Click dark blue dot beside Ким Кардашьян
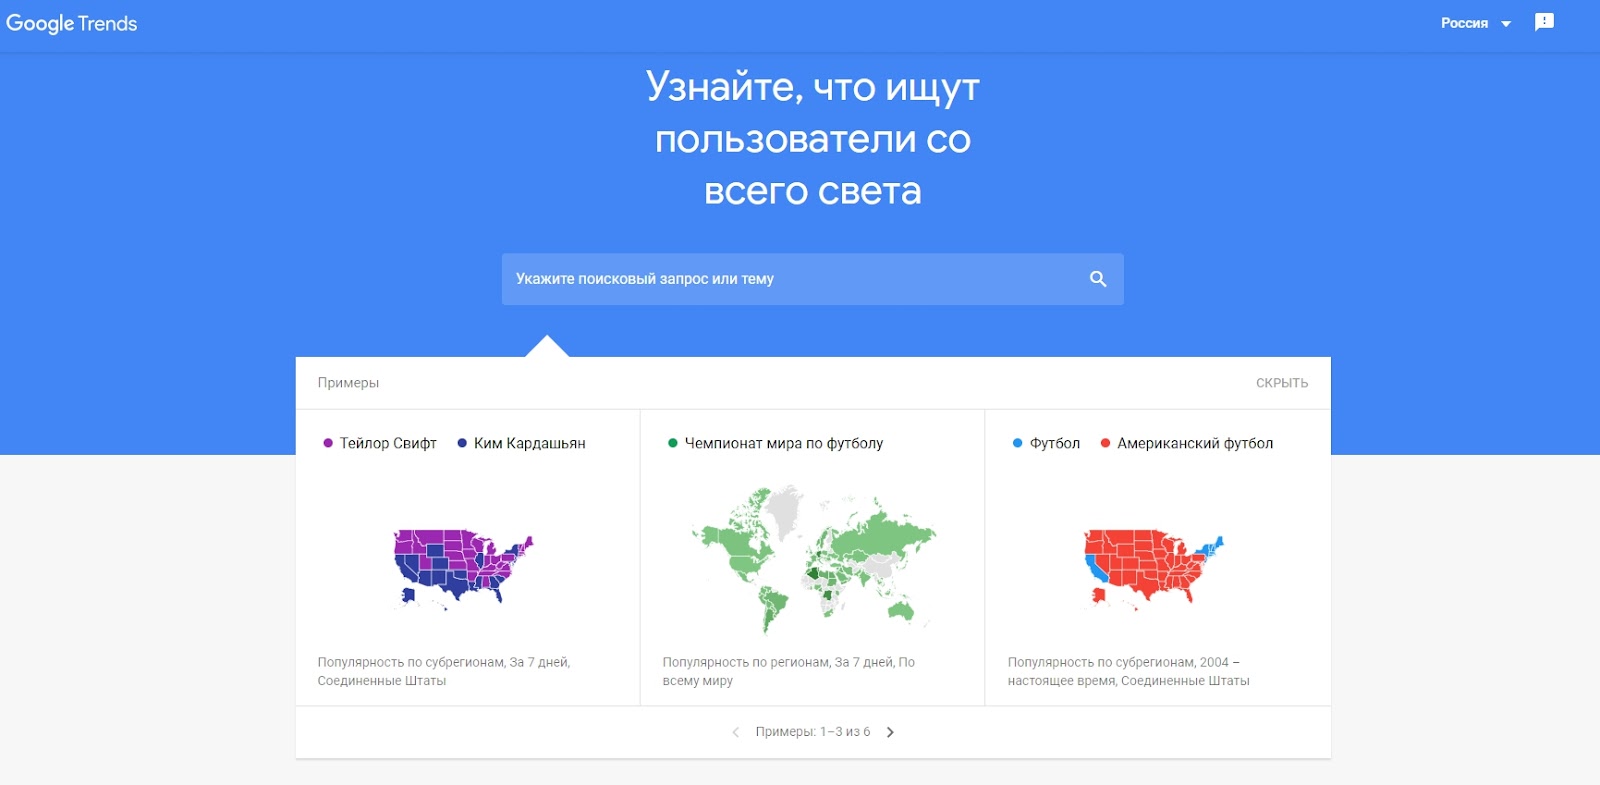1600x785 pixels. [x=462, y=443]
